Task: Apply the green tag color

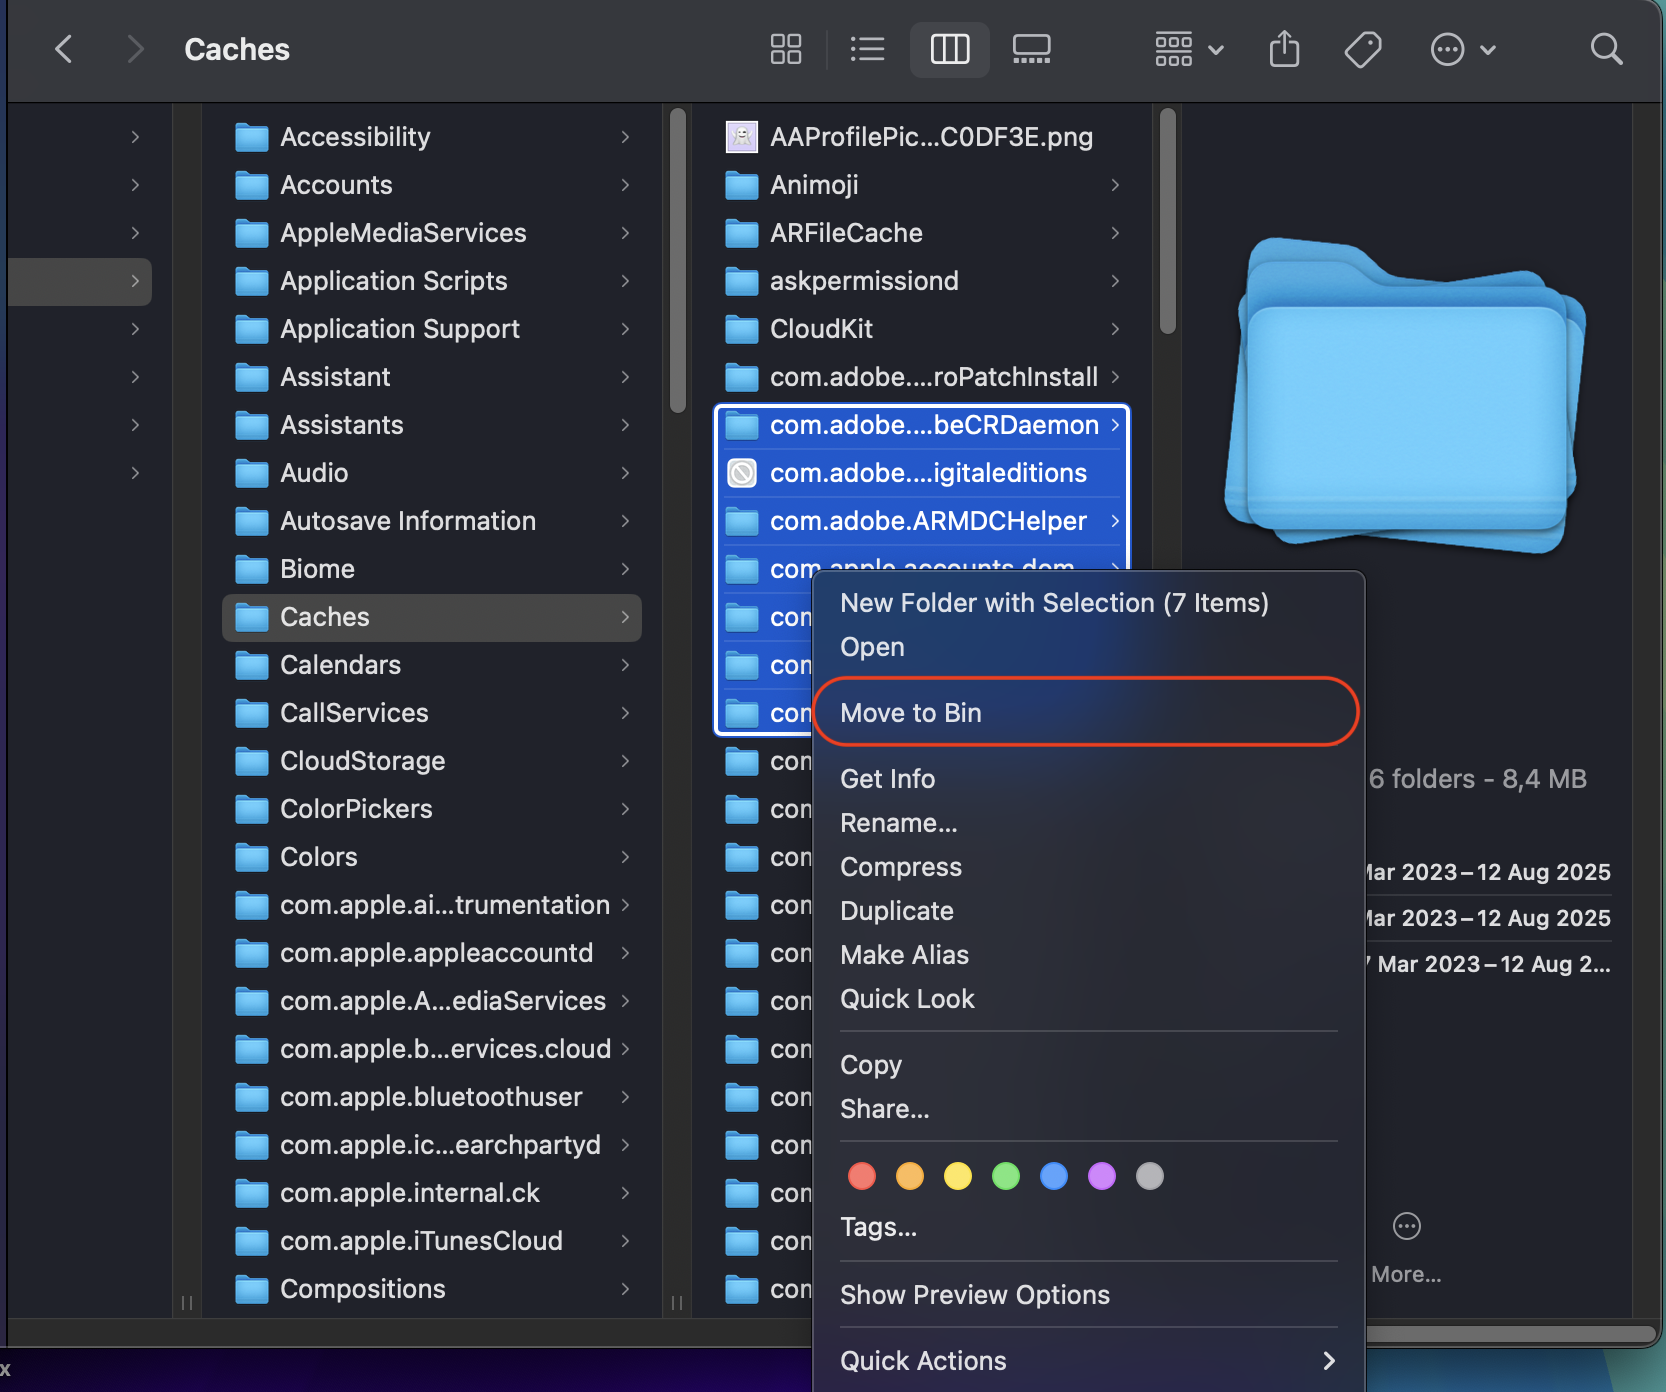Action: [1005, 1176]
